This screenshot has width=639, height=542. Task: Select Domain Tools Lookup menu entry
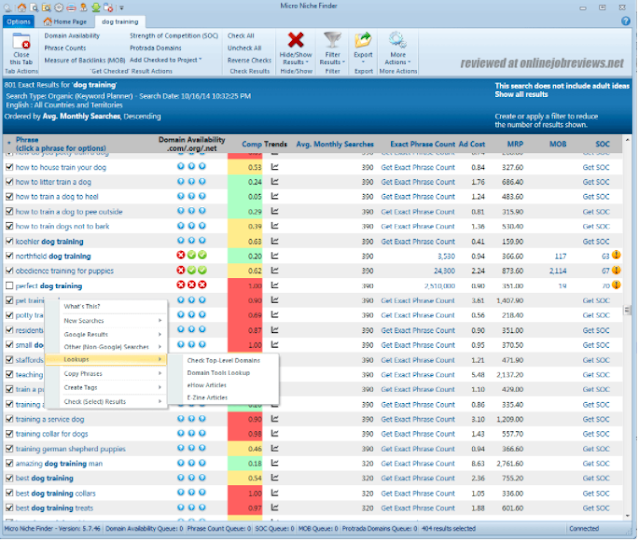coord(218,373)
